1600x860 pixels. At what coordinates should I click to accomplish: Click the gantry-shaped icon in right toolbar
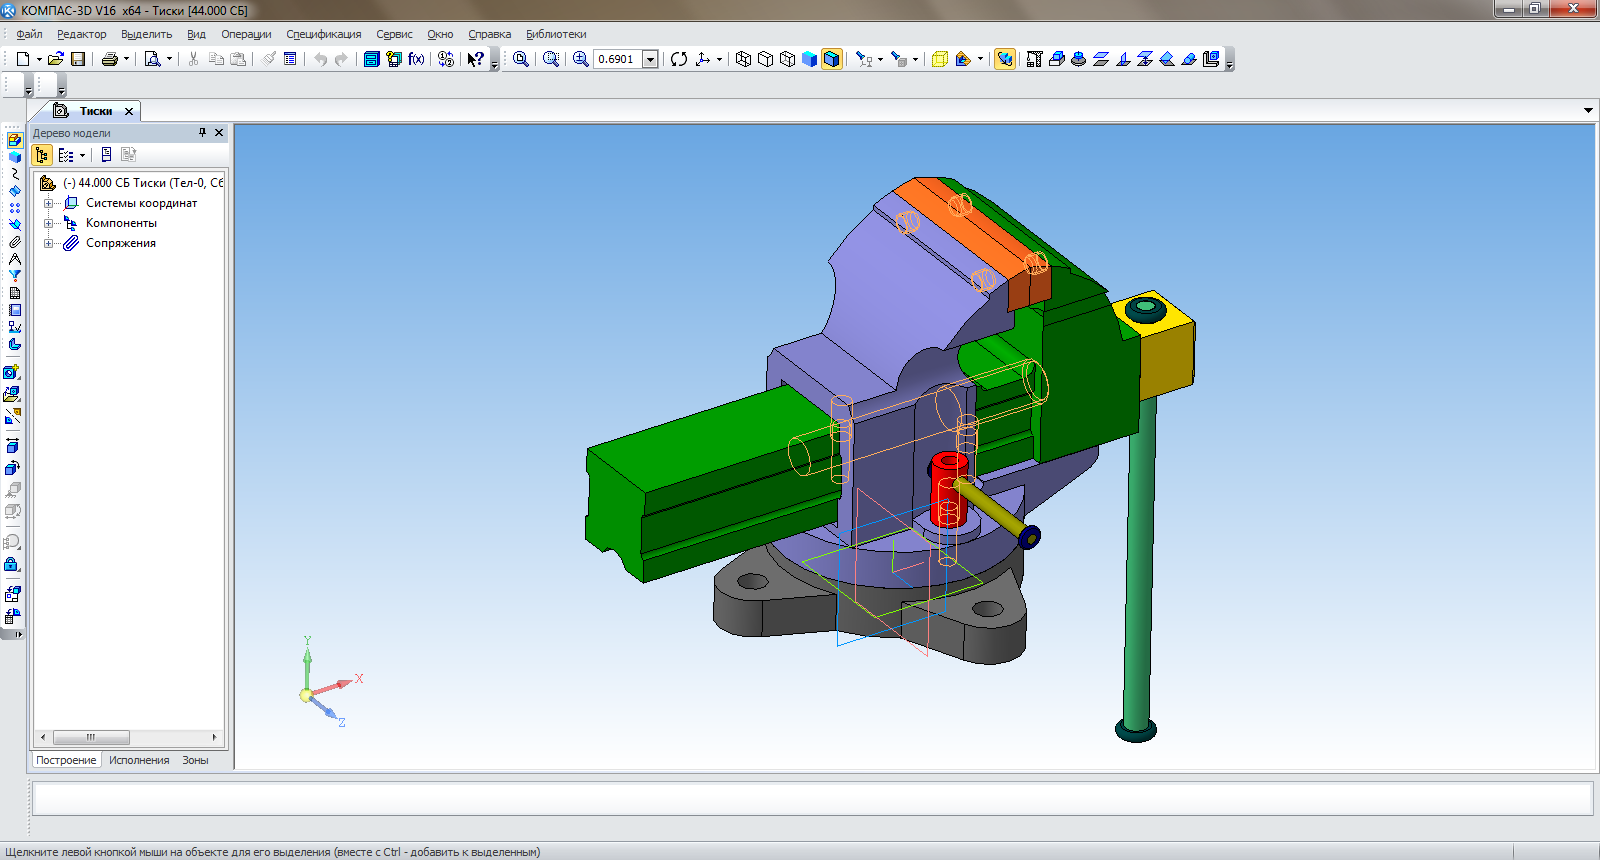pos(1034,59)
